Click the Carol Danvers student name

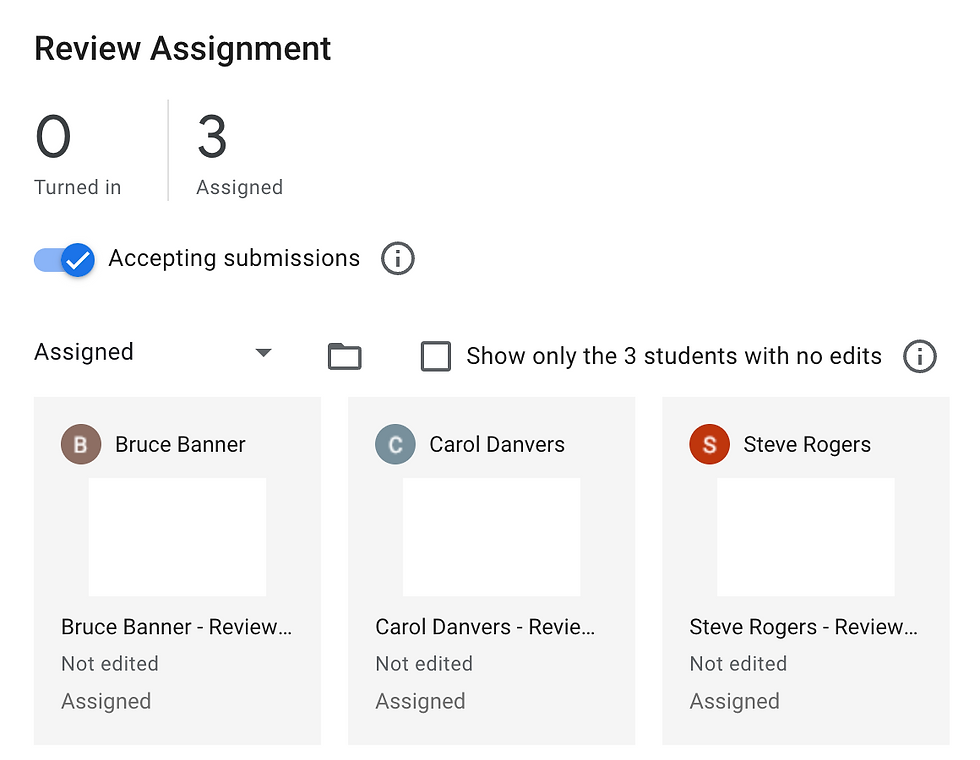[497, 444]
